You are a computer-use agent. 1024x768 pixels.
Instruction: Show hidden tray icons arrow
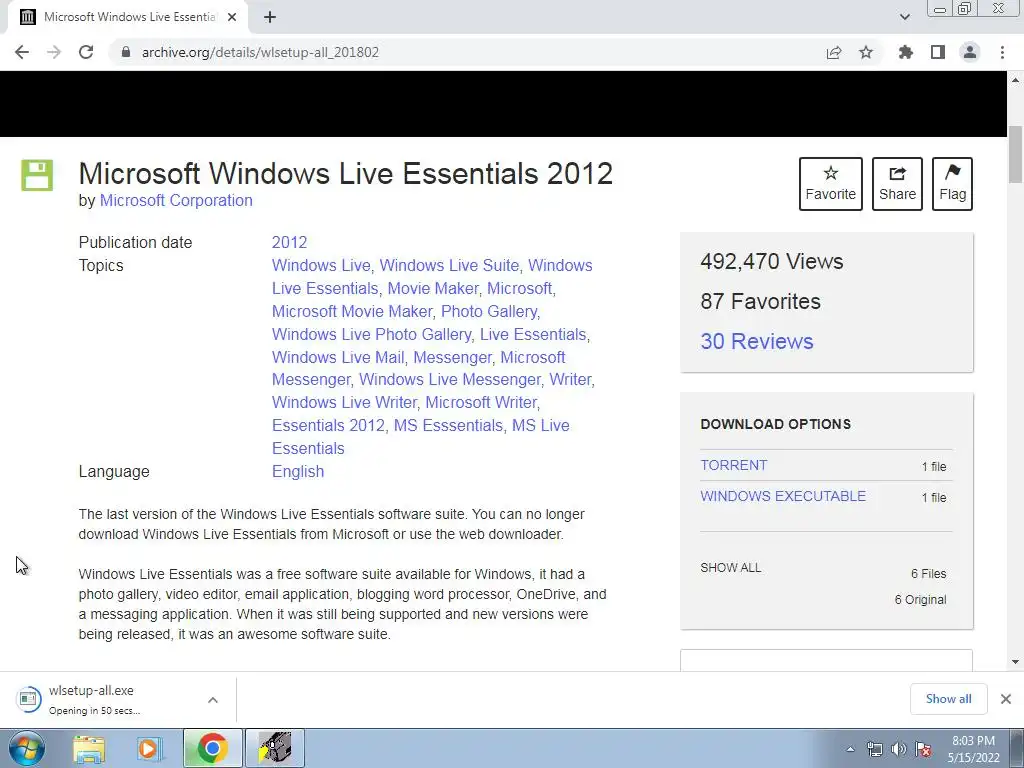tap(850, 749)
